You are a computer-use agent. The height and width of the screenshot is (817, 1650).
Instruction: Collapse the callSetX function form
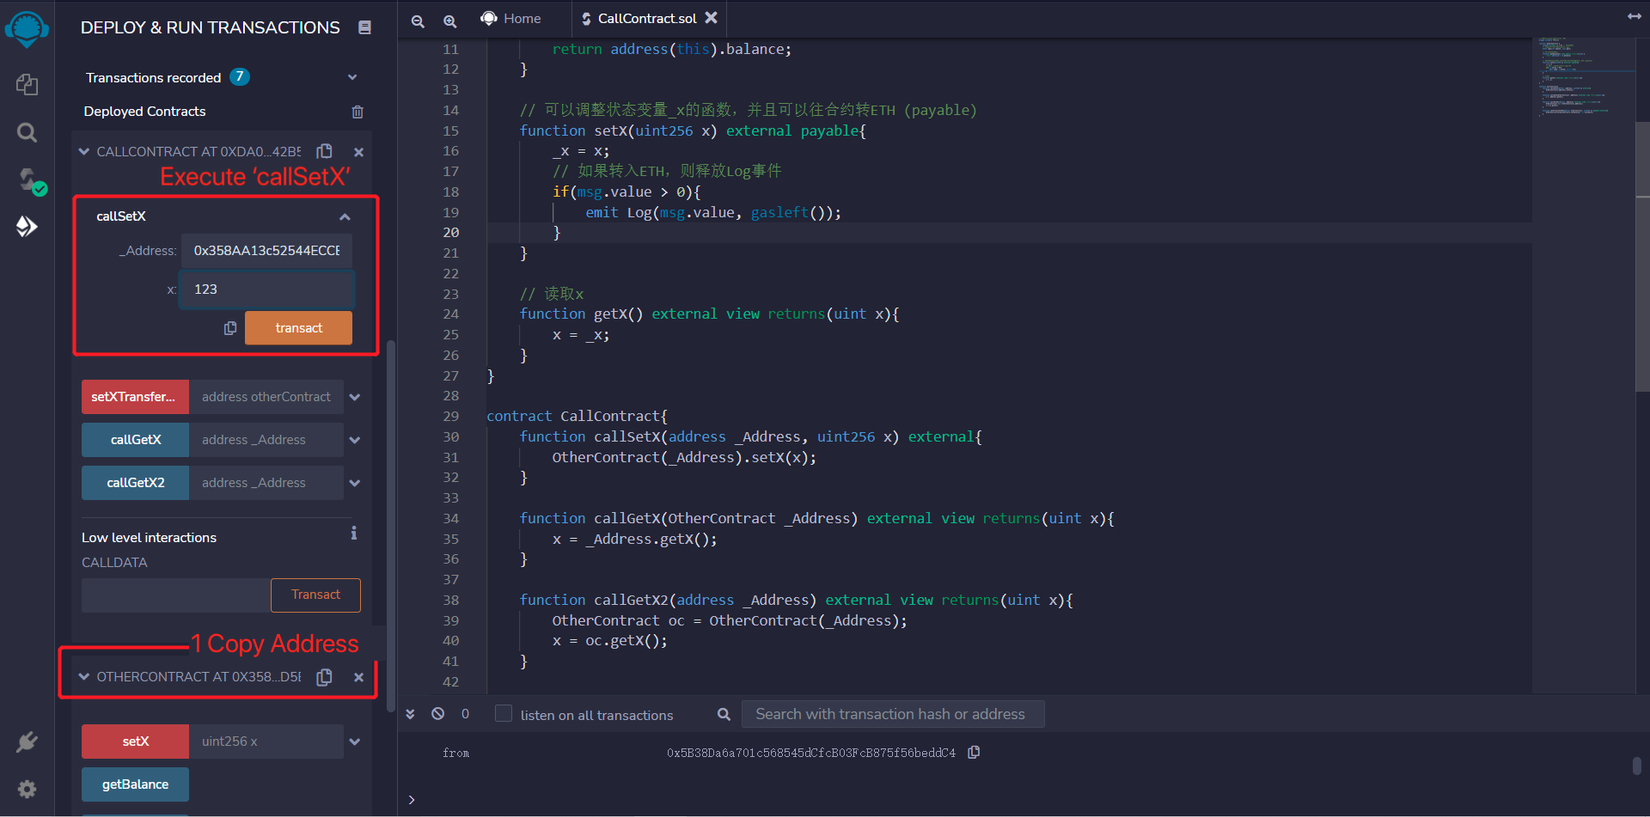pyautogui.click(x=345, y=217)
